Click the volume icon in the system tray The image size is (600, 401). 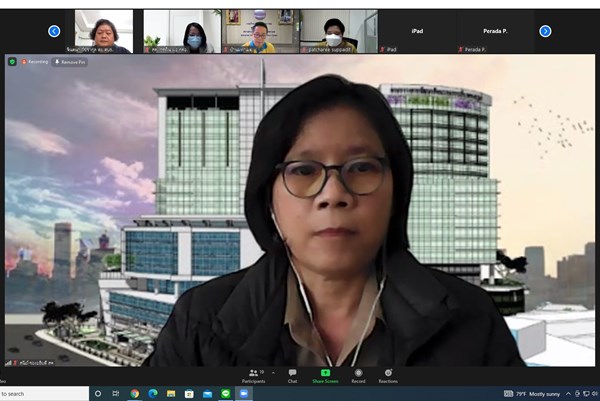(x=595, y=394)
